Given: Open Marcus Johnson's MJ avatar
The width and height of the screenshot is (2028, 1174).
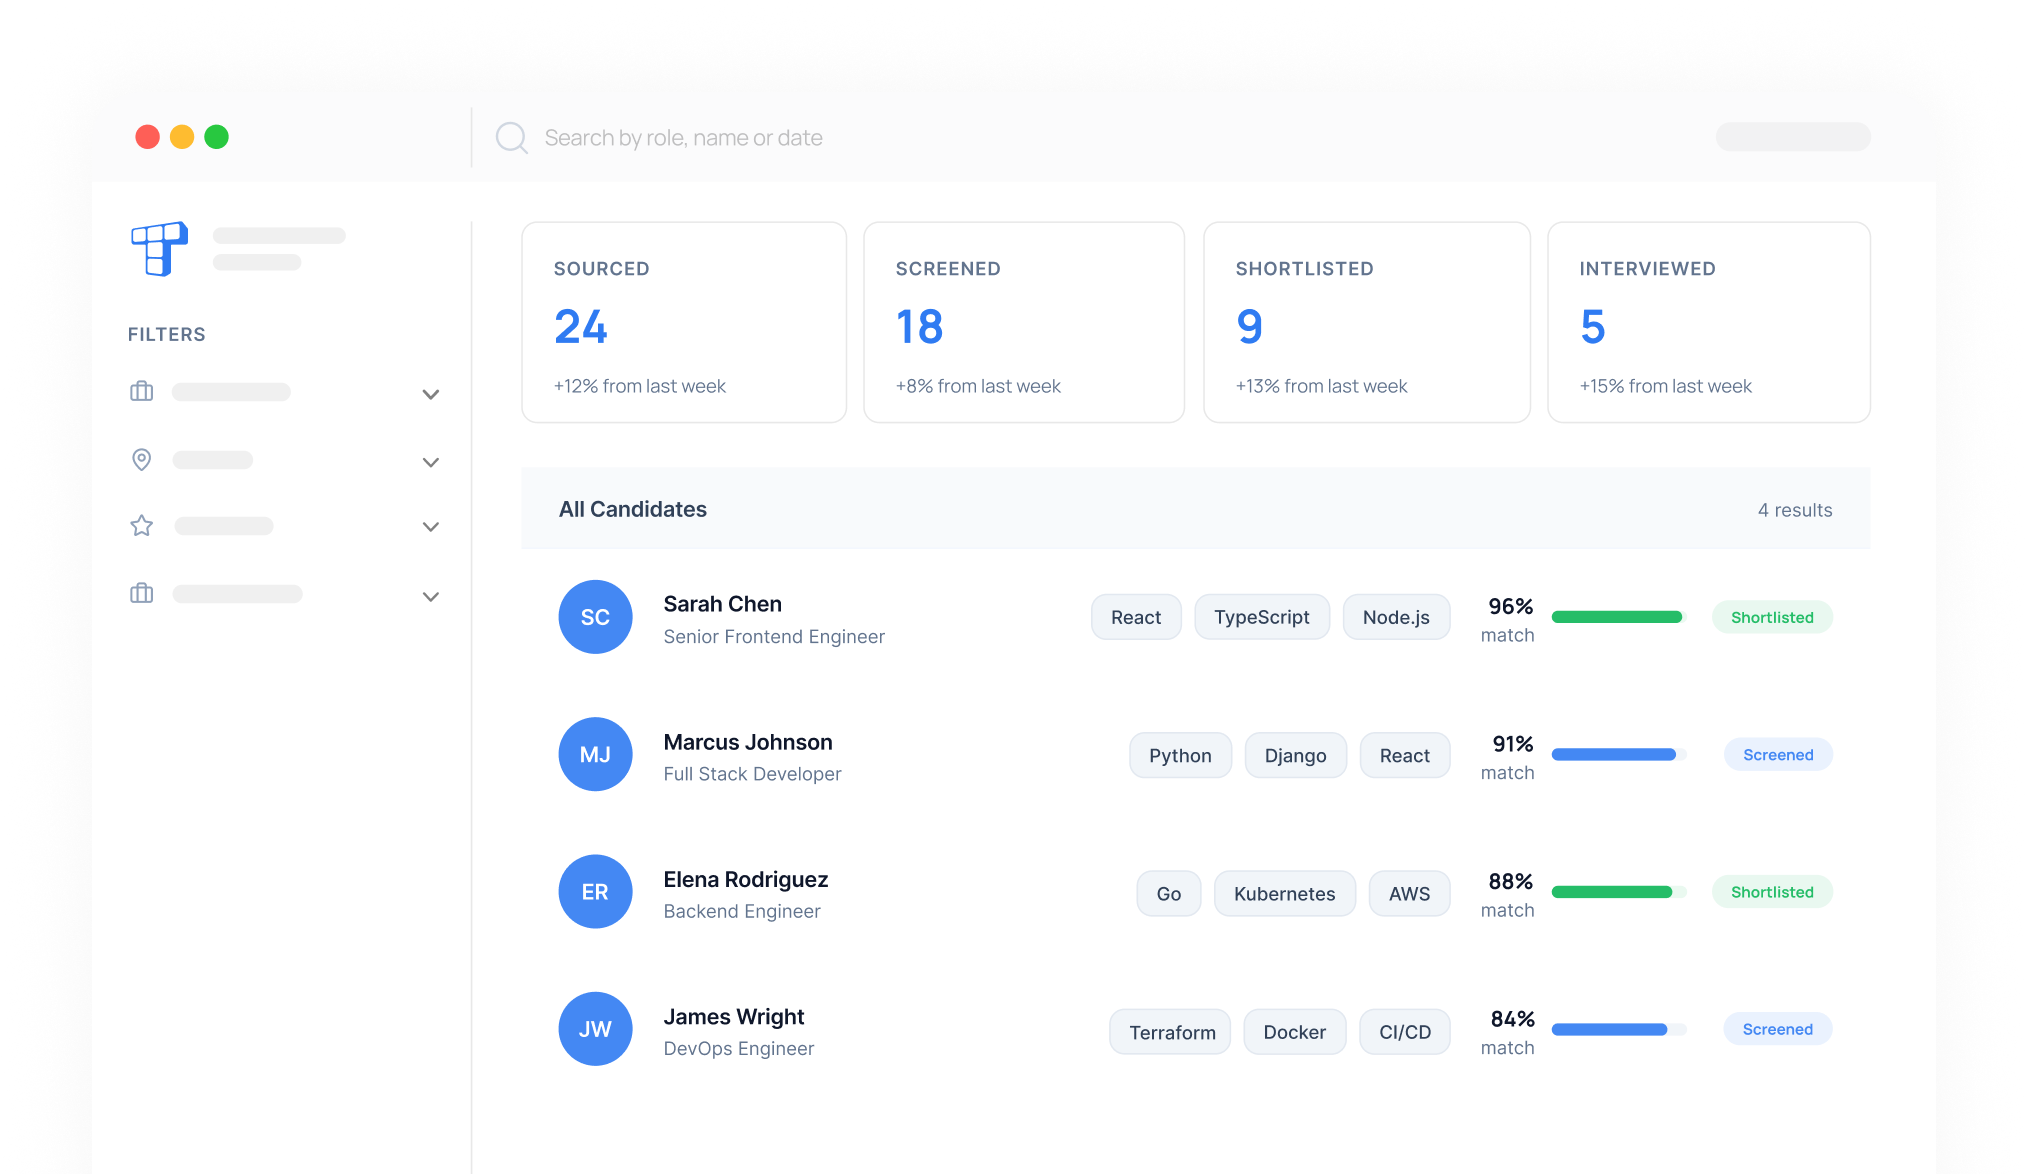Looking at the screenshot, I should point(595,754).
